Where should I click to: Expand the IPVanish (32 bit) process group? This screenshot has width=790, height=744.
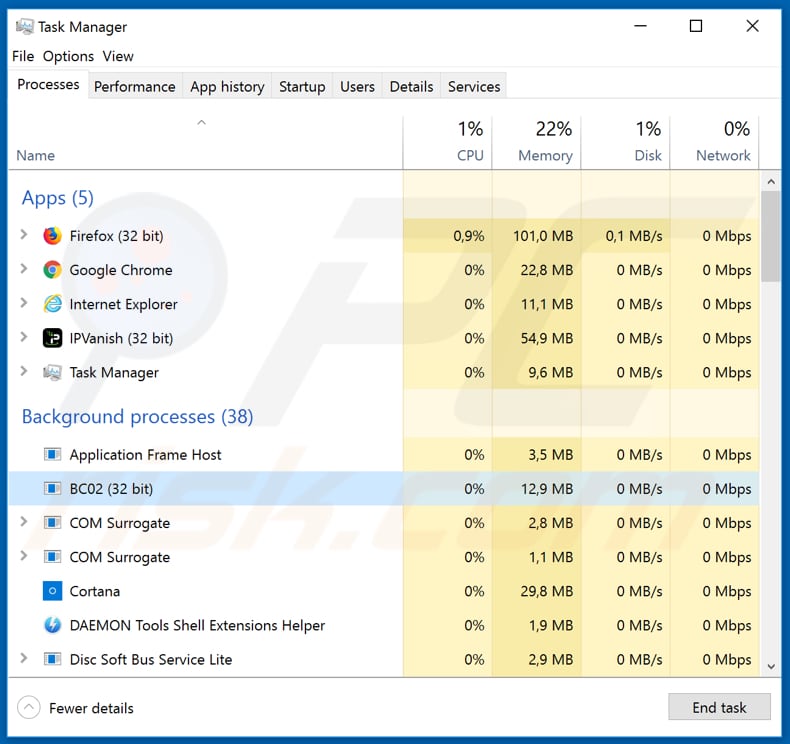point(24,336)
